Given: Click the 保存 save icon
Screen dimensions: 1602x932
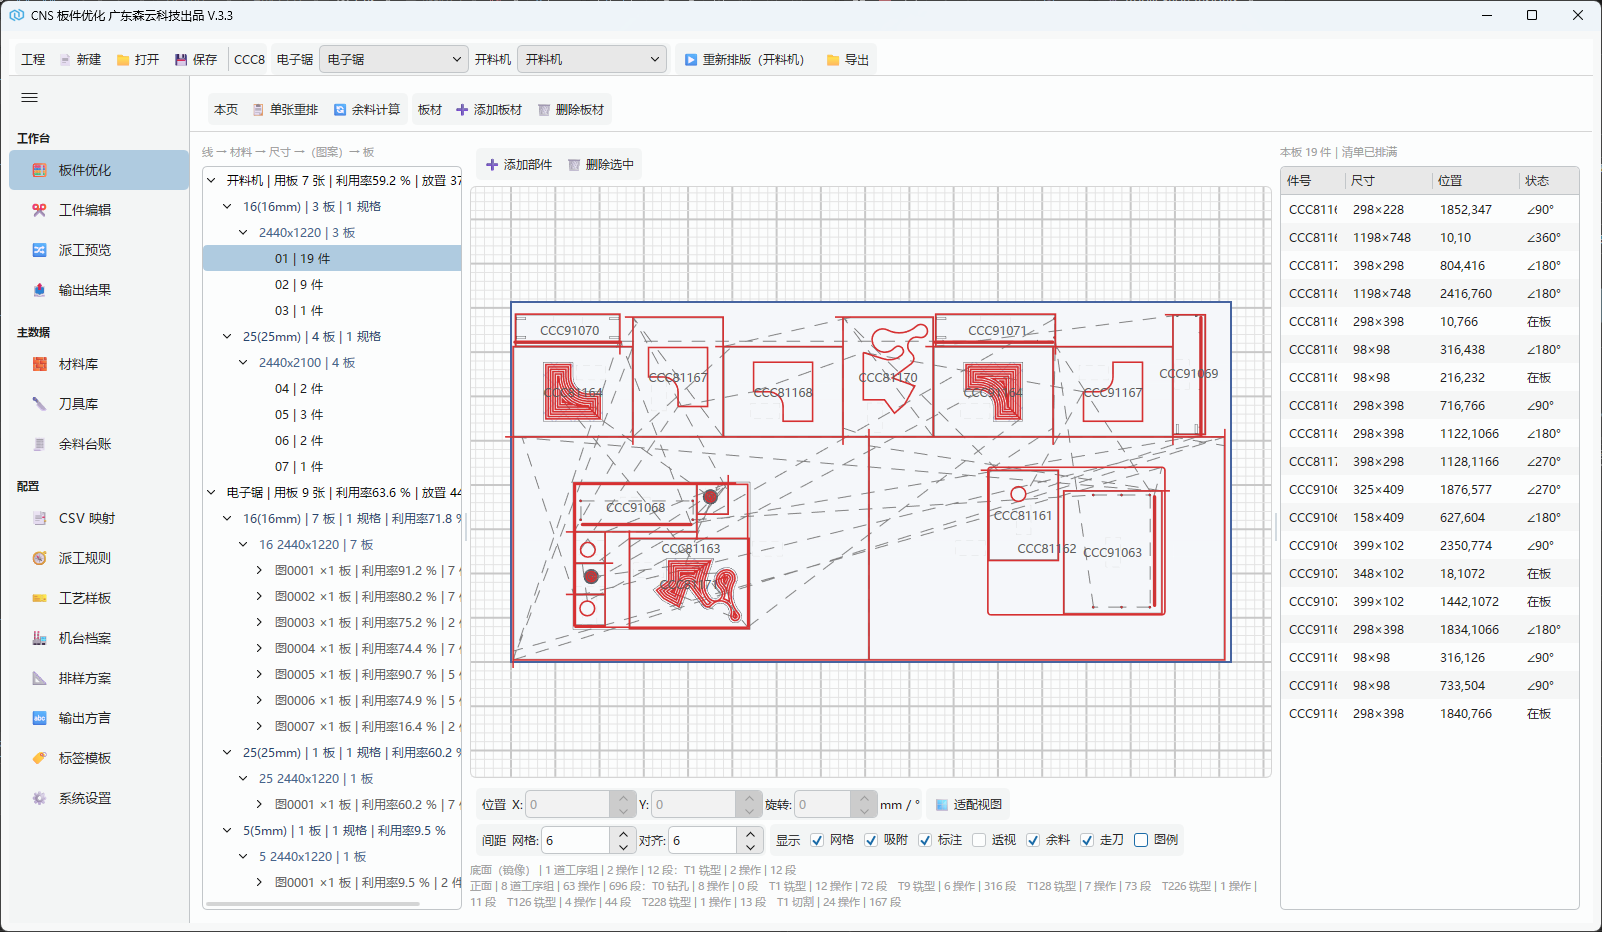Looking at the screenshot, I should click(181, 60).
